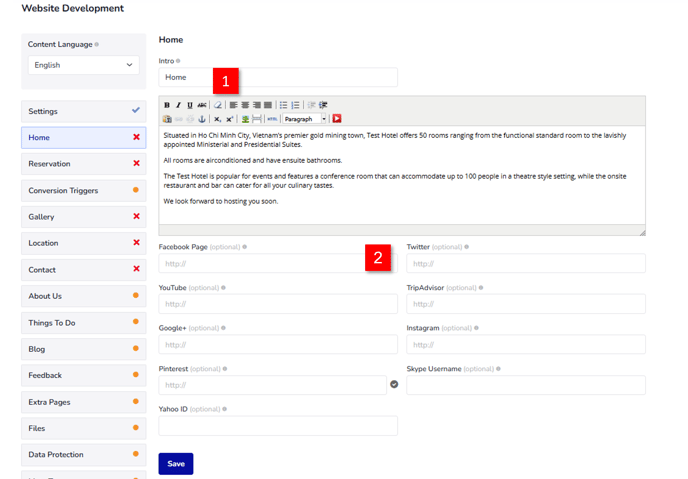The image size is (688, 479).
Task: Click the insert image tree icon
Action: point(245,119)
